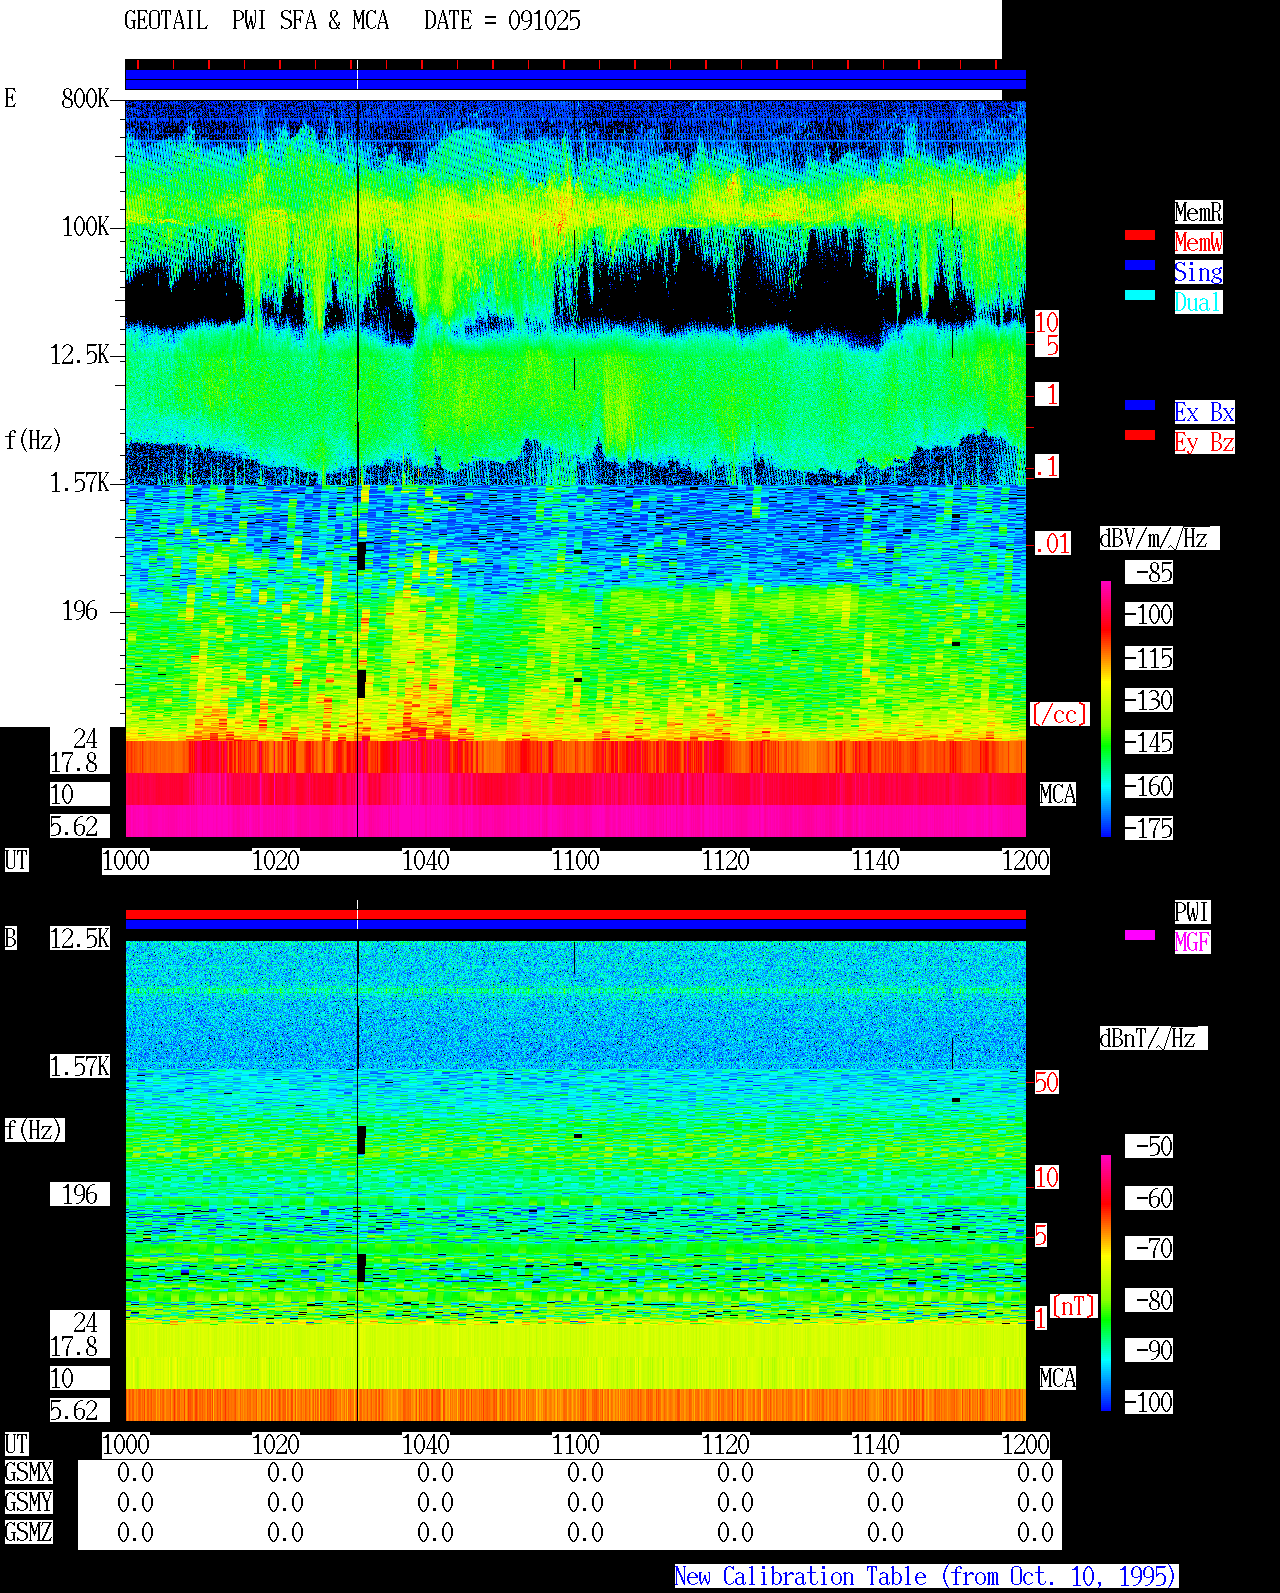Click the red Ey Bz legend swatch
Image resolution: width=1280 pixels, height=1593 pixels.
point(1140,435)
